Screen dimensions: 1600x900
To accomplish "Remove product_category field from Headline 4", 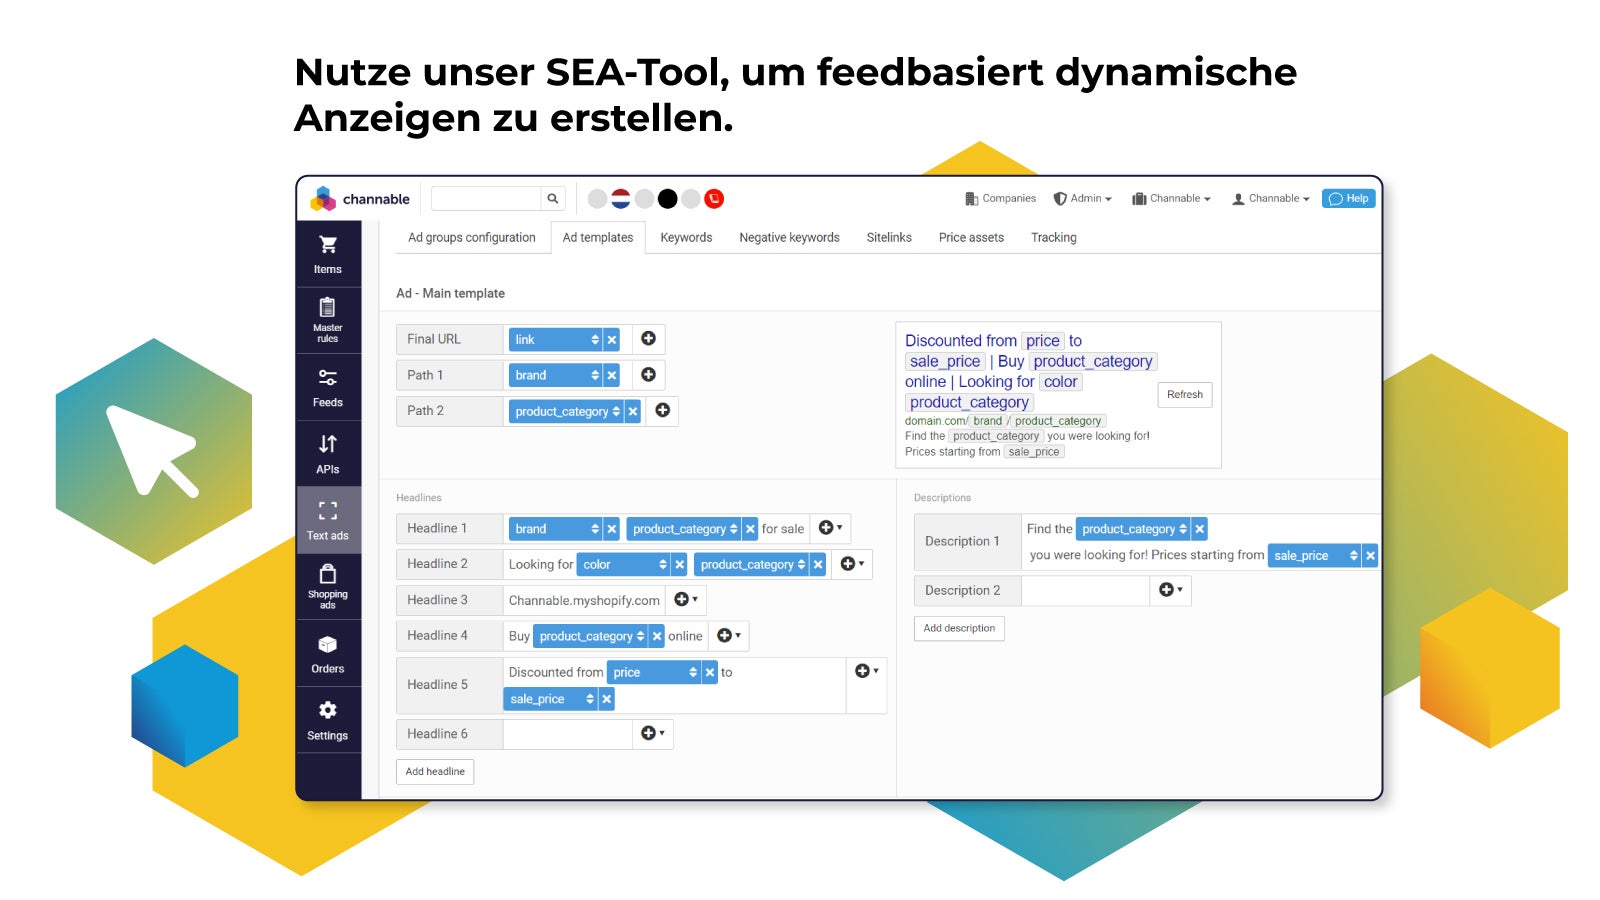I will [657, 636].
